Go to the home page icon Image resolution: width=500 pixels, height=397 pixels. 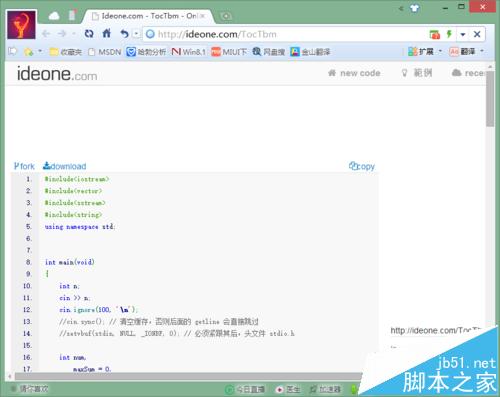(107, 33)
